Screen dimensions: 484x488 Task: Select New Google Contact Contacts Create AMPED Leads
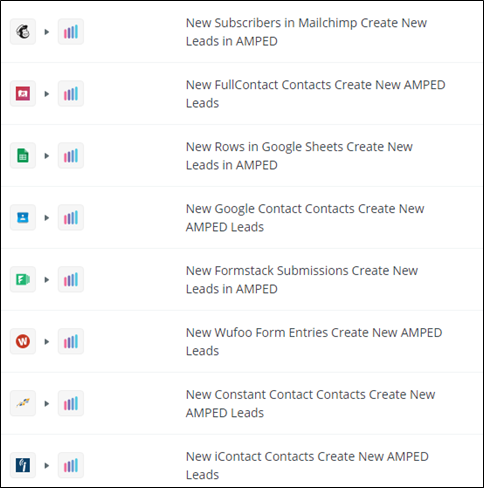(305, 218)
